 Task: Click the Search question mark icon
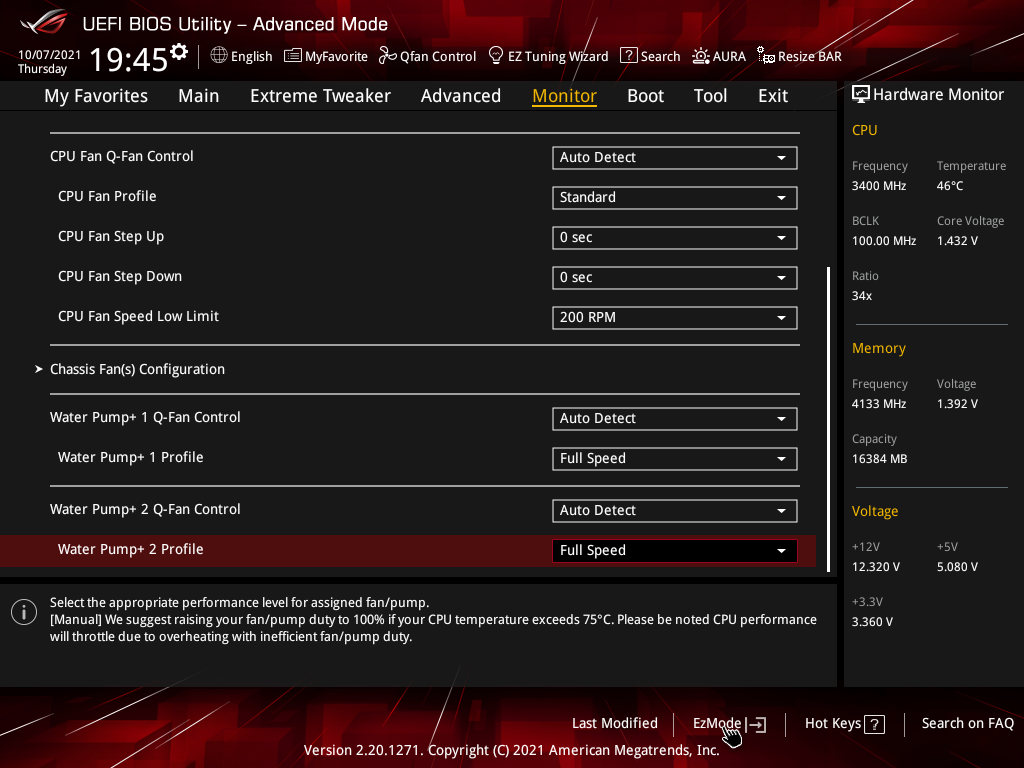pyautogui.click(x=628, y=56)
